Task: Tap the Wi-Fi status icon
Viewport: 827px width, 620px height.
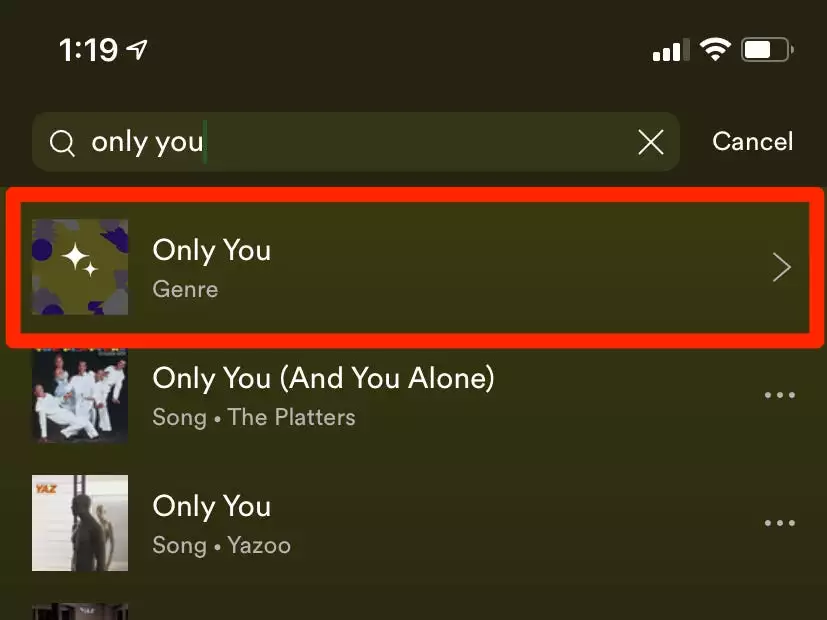Action: (x=715, y=50)
